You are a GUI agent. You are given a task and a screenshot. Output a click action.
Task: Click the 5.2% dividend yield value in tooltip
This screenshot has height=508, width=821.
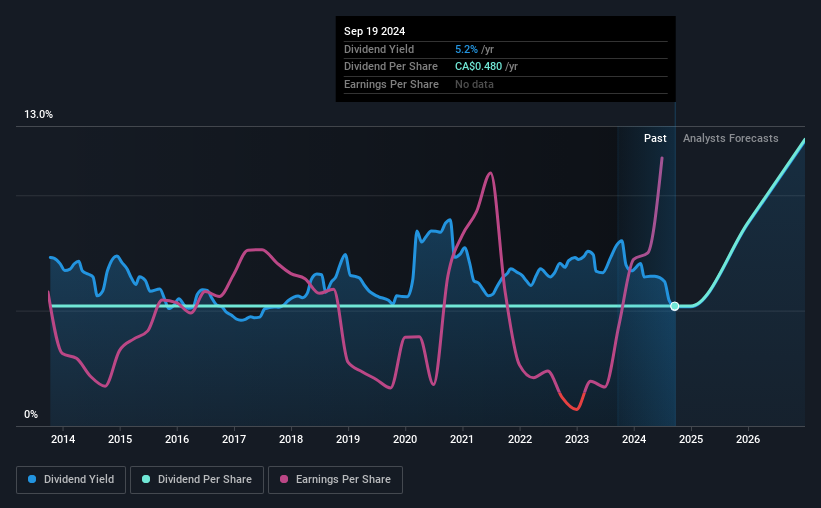(466, 49)
